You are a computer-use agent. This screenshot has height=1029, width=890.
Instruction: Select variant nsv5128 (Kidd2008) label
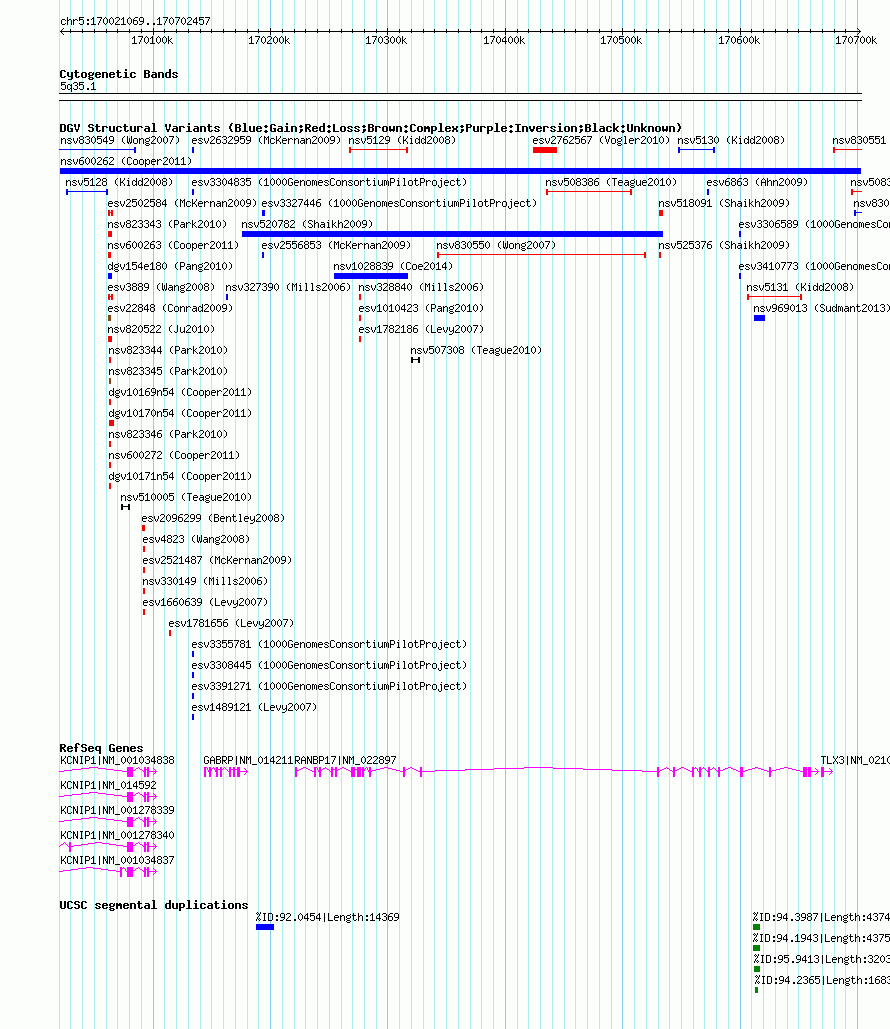(x=119, y=182)
